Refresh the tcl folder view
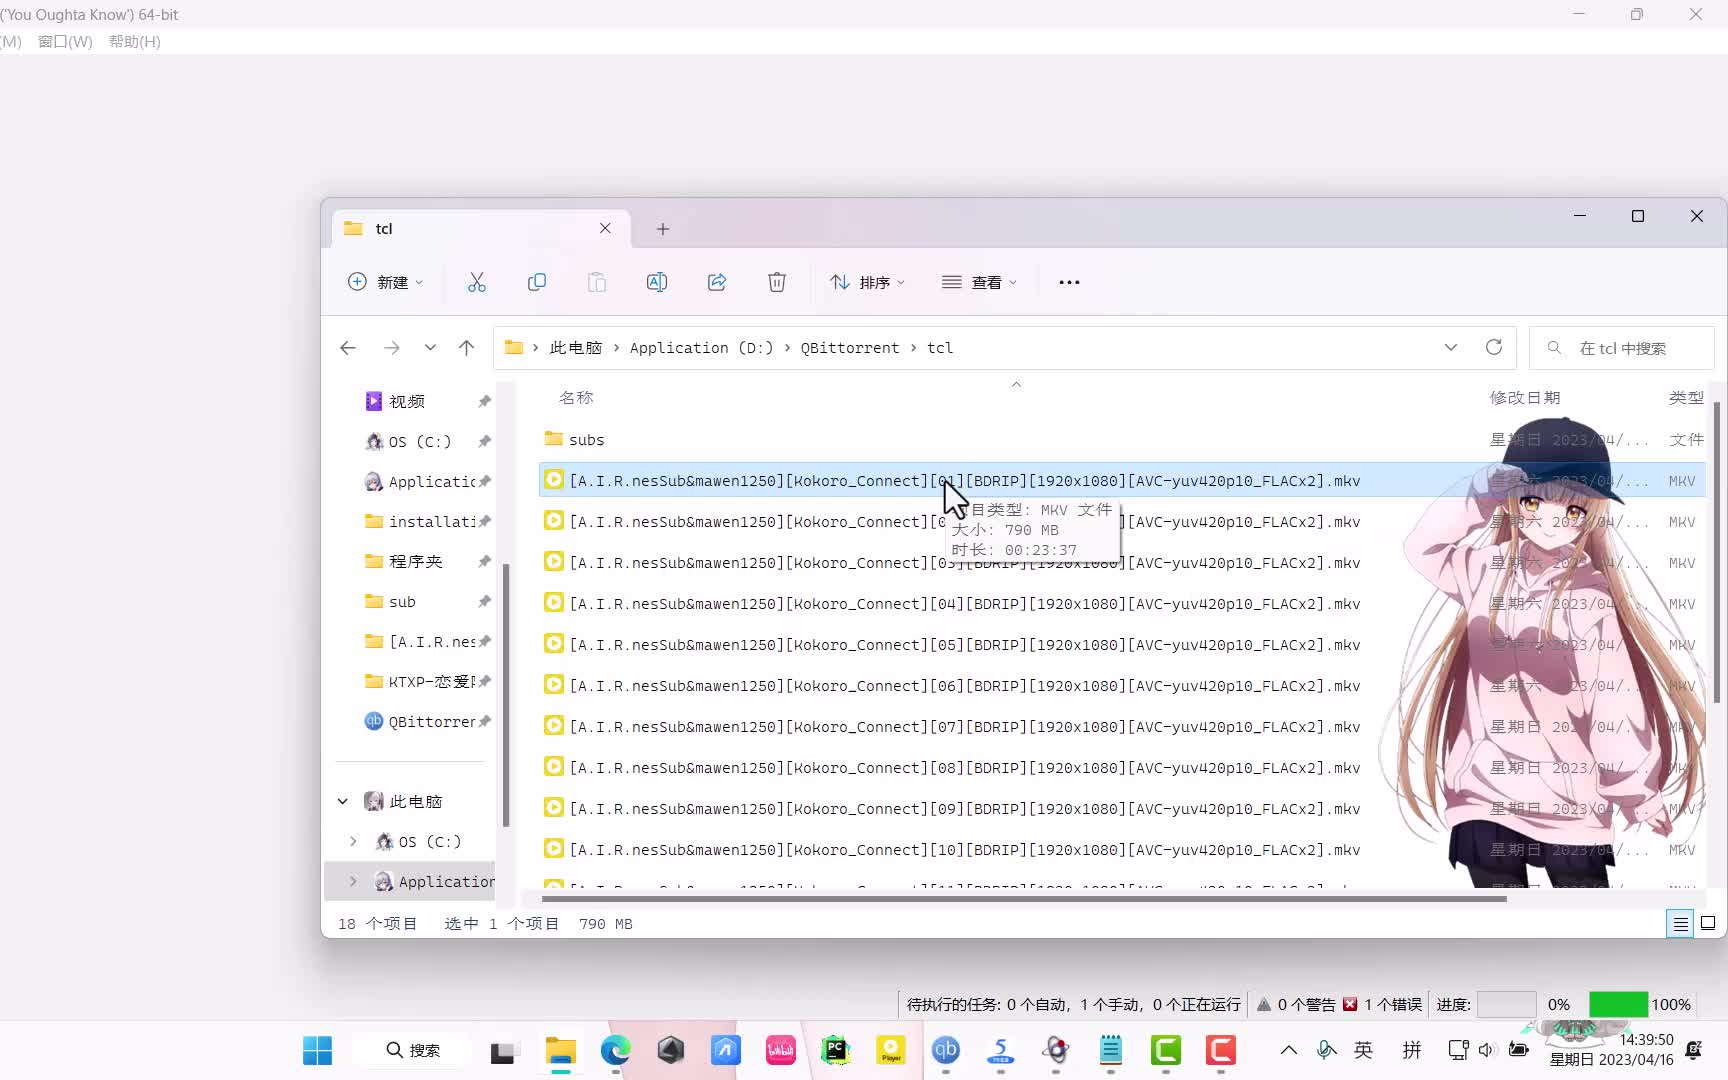This screenshot has height=1080, width=1728. pos(1494,348)
